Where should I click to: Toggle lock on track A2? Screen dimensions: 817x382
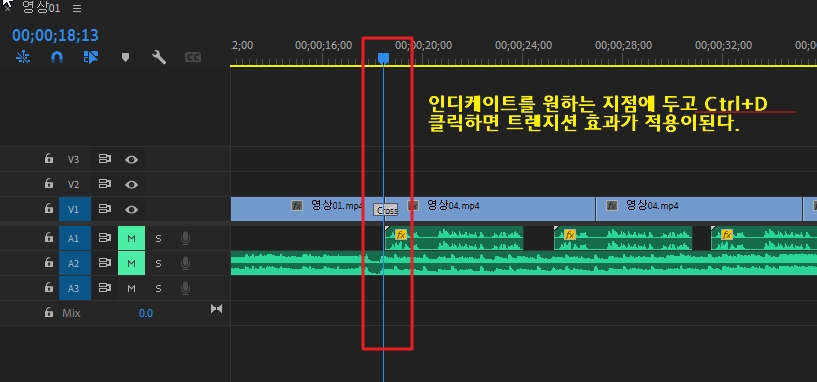48,263
